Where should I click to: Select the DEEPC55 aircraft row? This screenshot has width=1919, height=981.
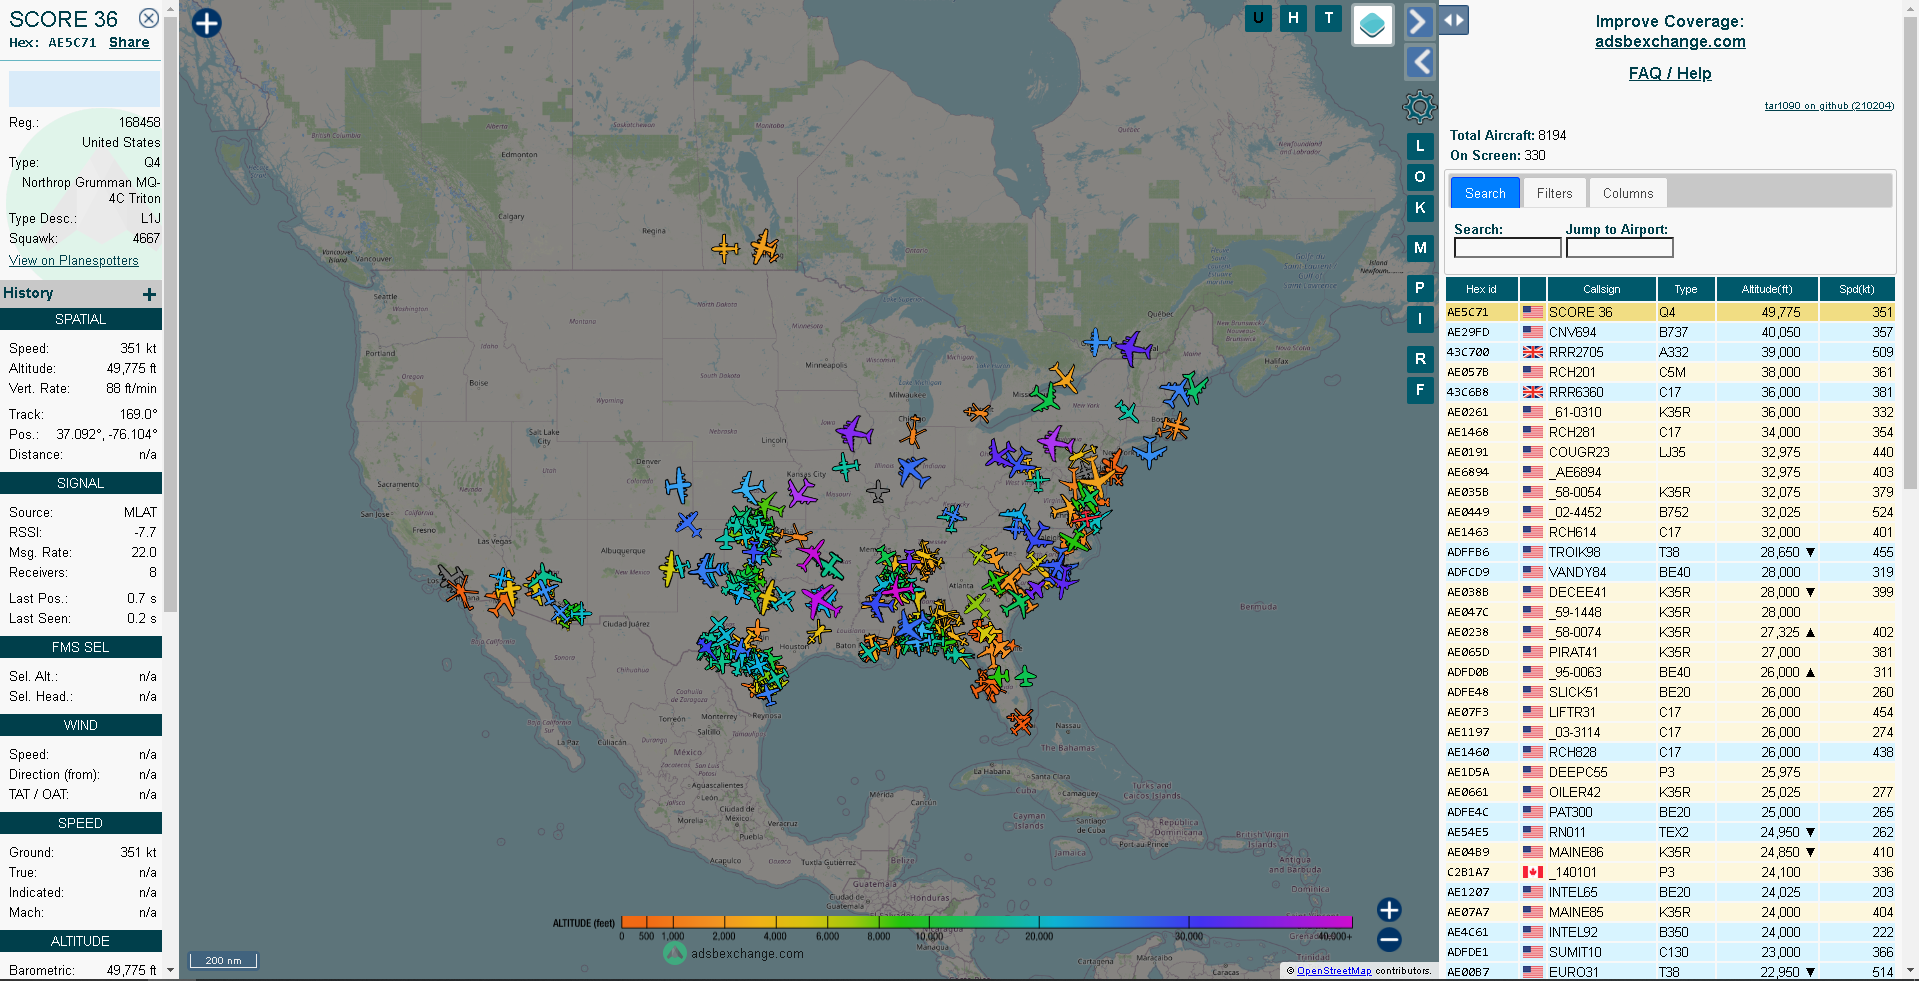(1670, 772)
